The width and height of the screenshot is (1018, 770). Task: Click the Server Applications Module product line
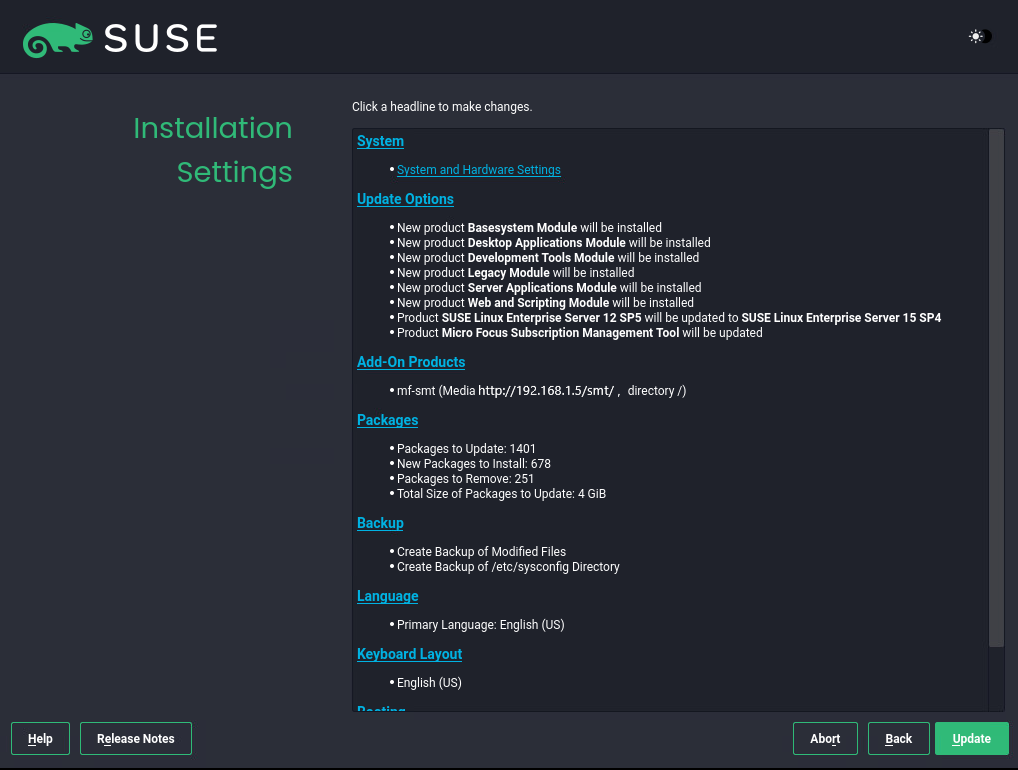pyautogui.click(x=549, y=288)
